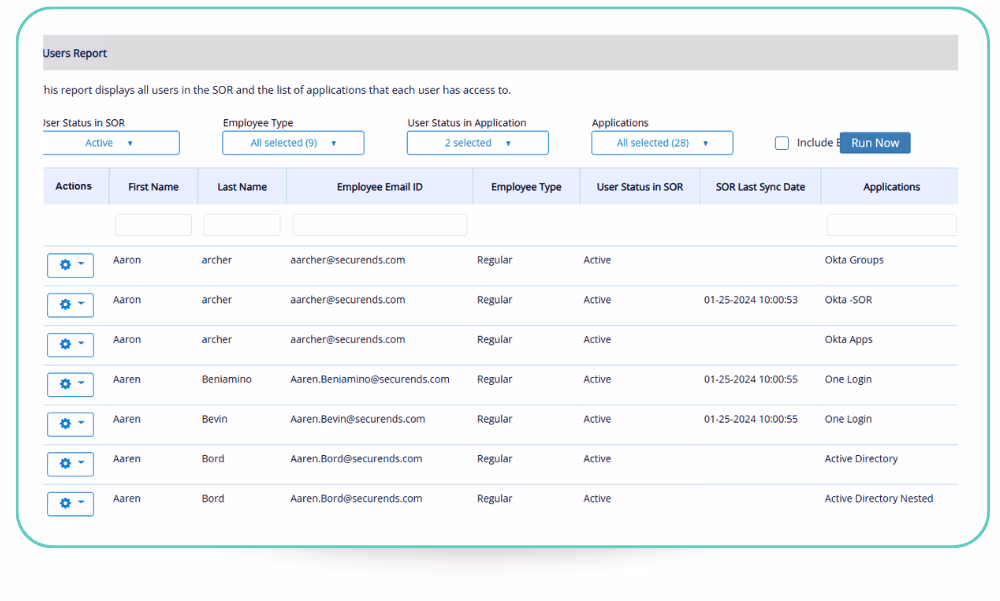Toggle the Include checkbox beside Run Now
This screenshot has height=601, width=1000.
[x=782, y=143]
